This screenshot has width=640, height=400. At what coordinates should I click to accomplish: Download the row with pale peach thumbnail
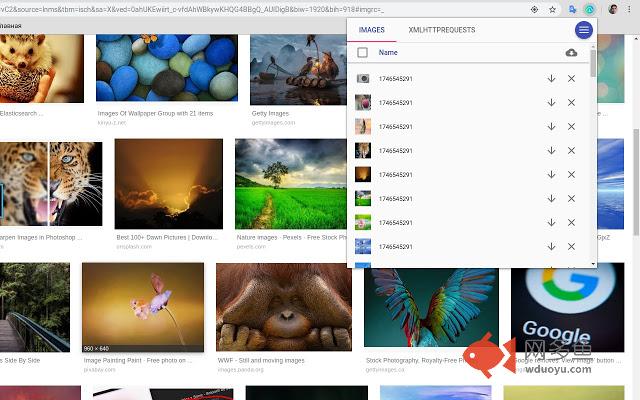(x=551, y=127)
